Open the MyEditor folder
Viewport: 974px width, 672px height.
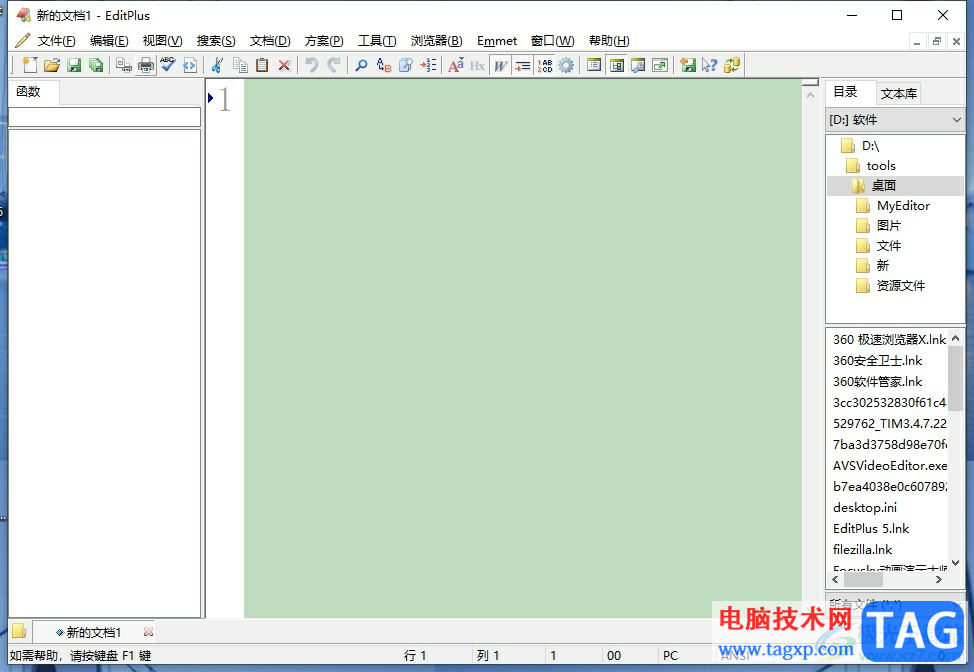point(903,206)
